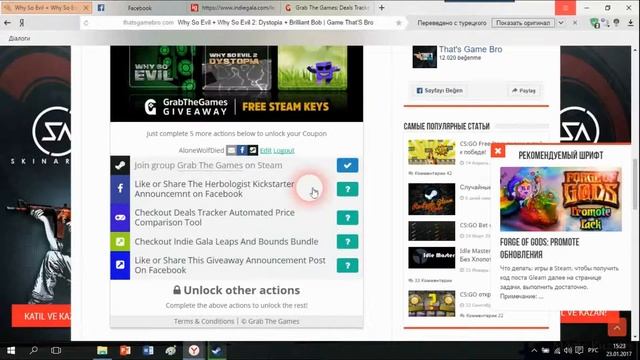This screenshot has width=640, height=360.
Task: Open the Steam logo article thumbnail
Action: (431, 199)
